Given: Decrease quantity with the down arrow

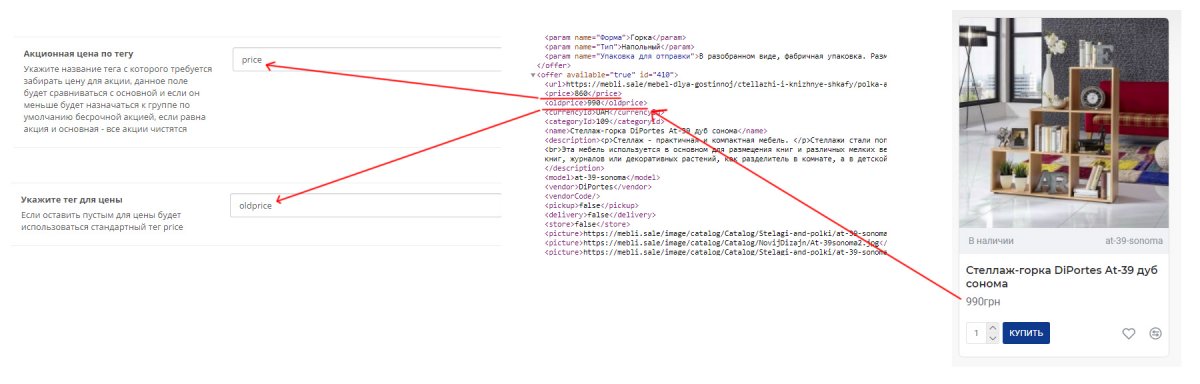Looking at the screenshot, I should click(992, 339).
